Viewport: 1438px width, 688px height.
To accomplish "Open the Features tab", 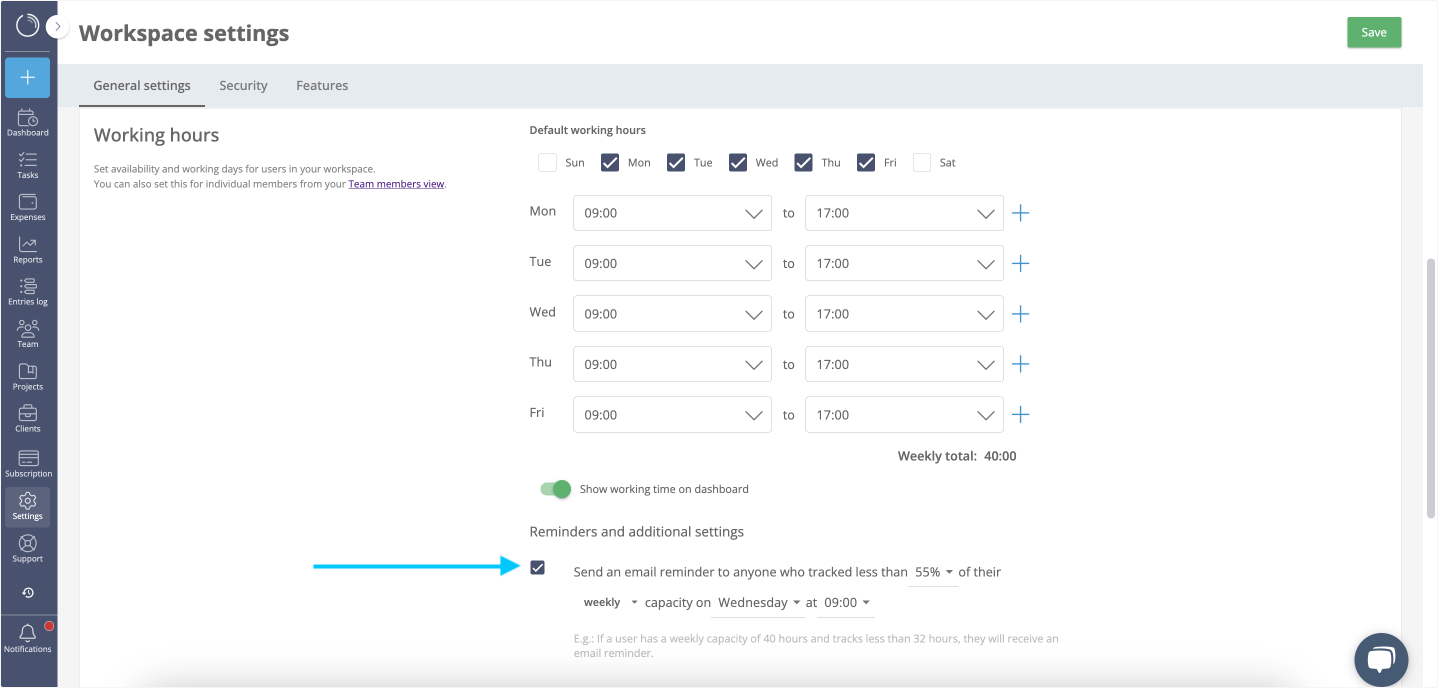I will [321, 85].
